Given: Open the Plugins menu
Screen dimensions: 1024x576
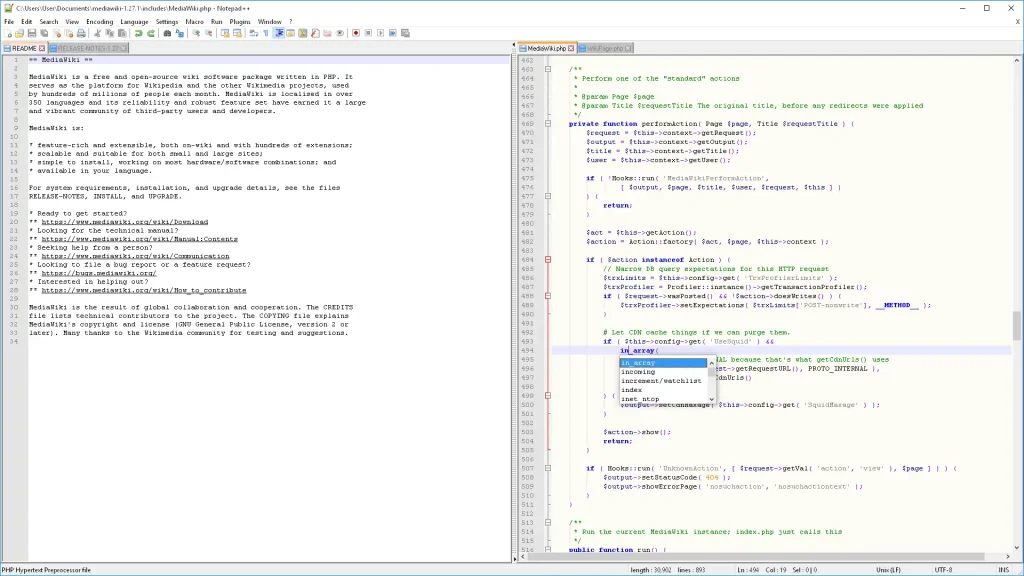Looking at the screenshot, I should 240,21.
